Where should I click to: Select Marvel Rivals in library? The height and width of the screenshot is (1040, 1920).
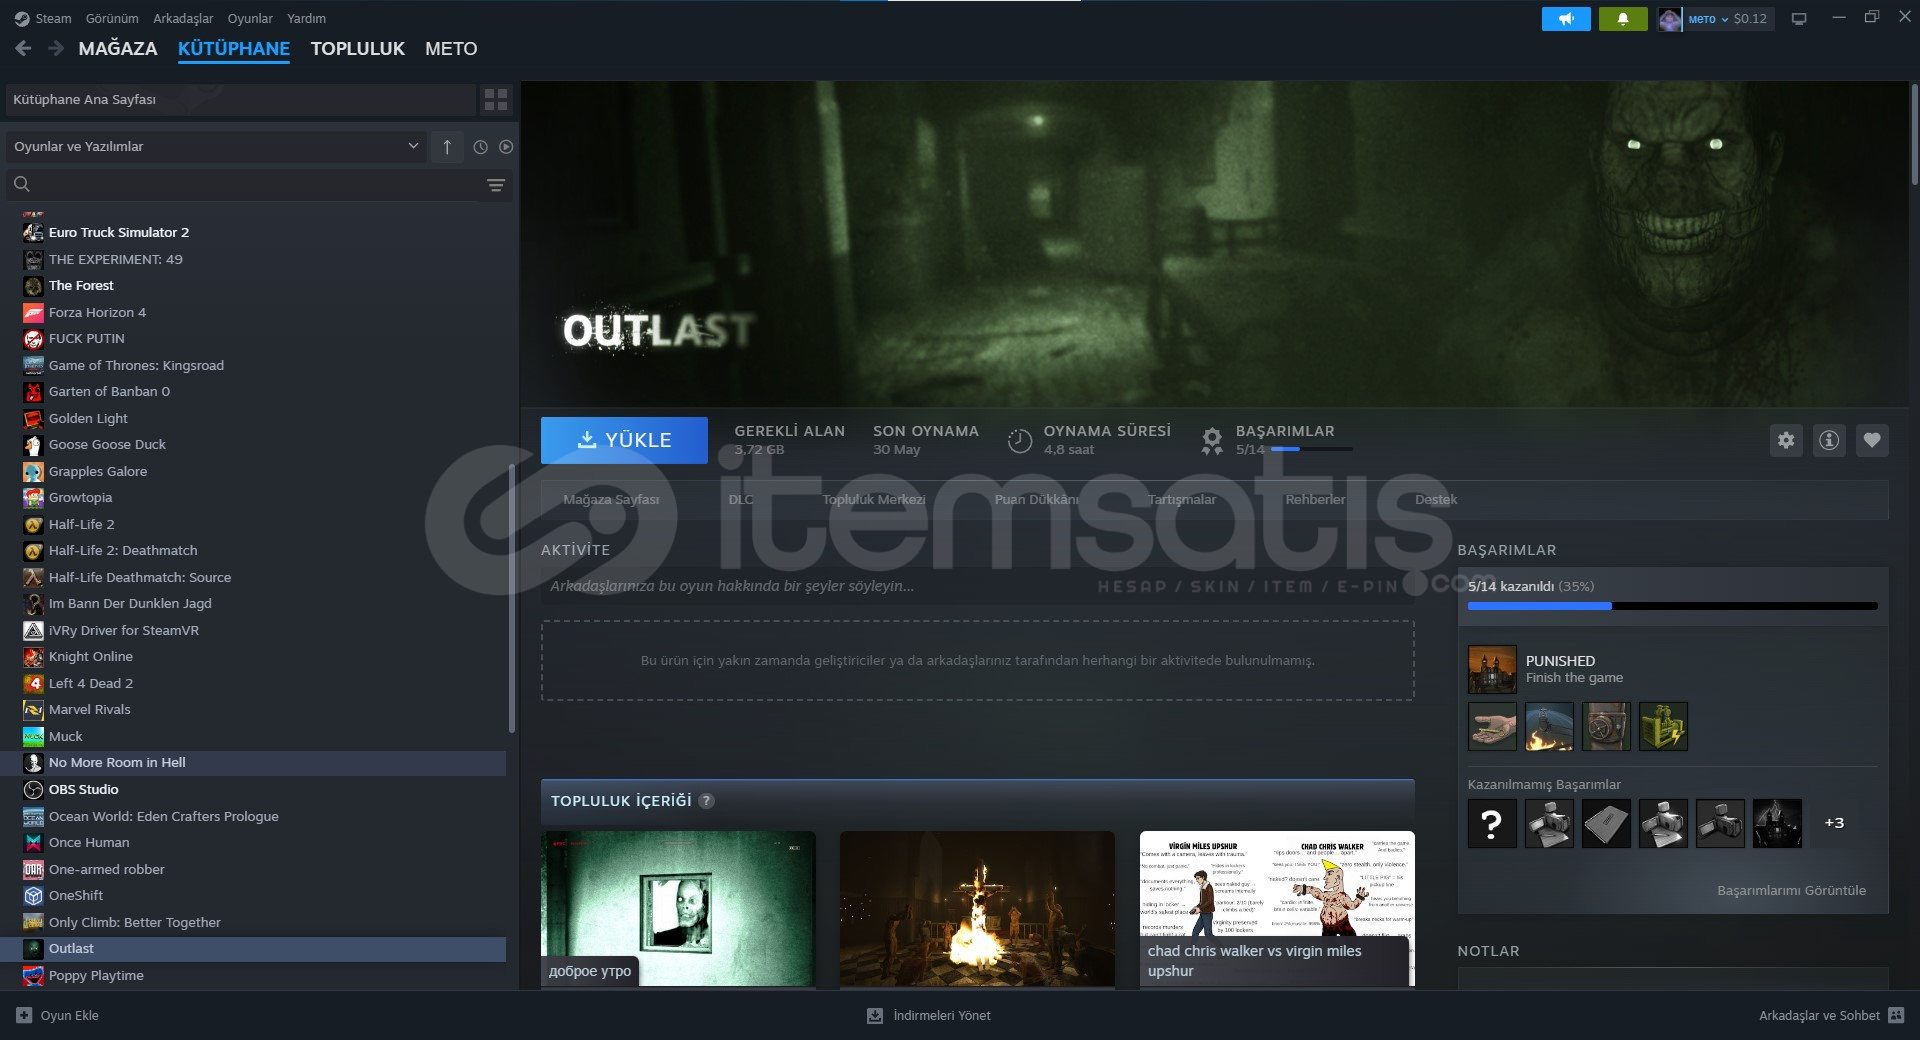point(253,709)
